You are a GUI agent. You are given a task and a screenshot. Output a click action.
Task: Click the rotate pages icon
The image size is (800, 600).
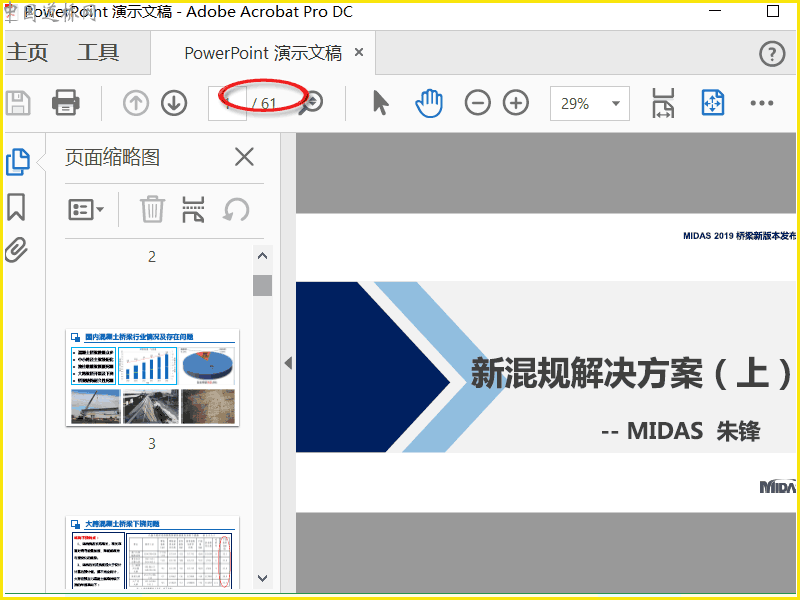[x=236, y=210]
